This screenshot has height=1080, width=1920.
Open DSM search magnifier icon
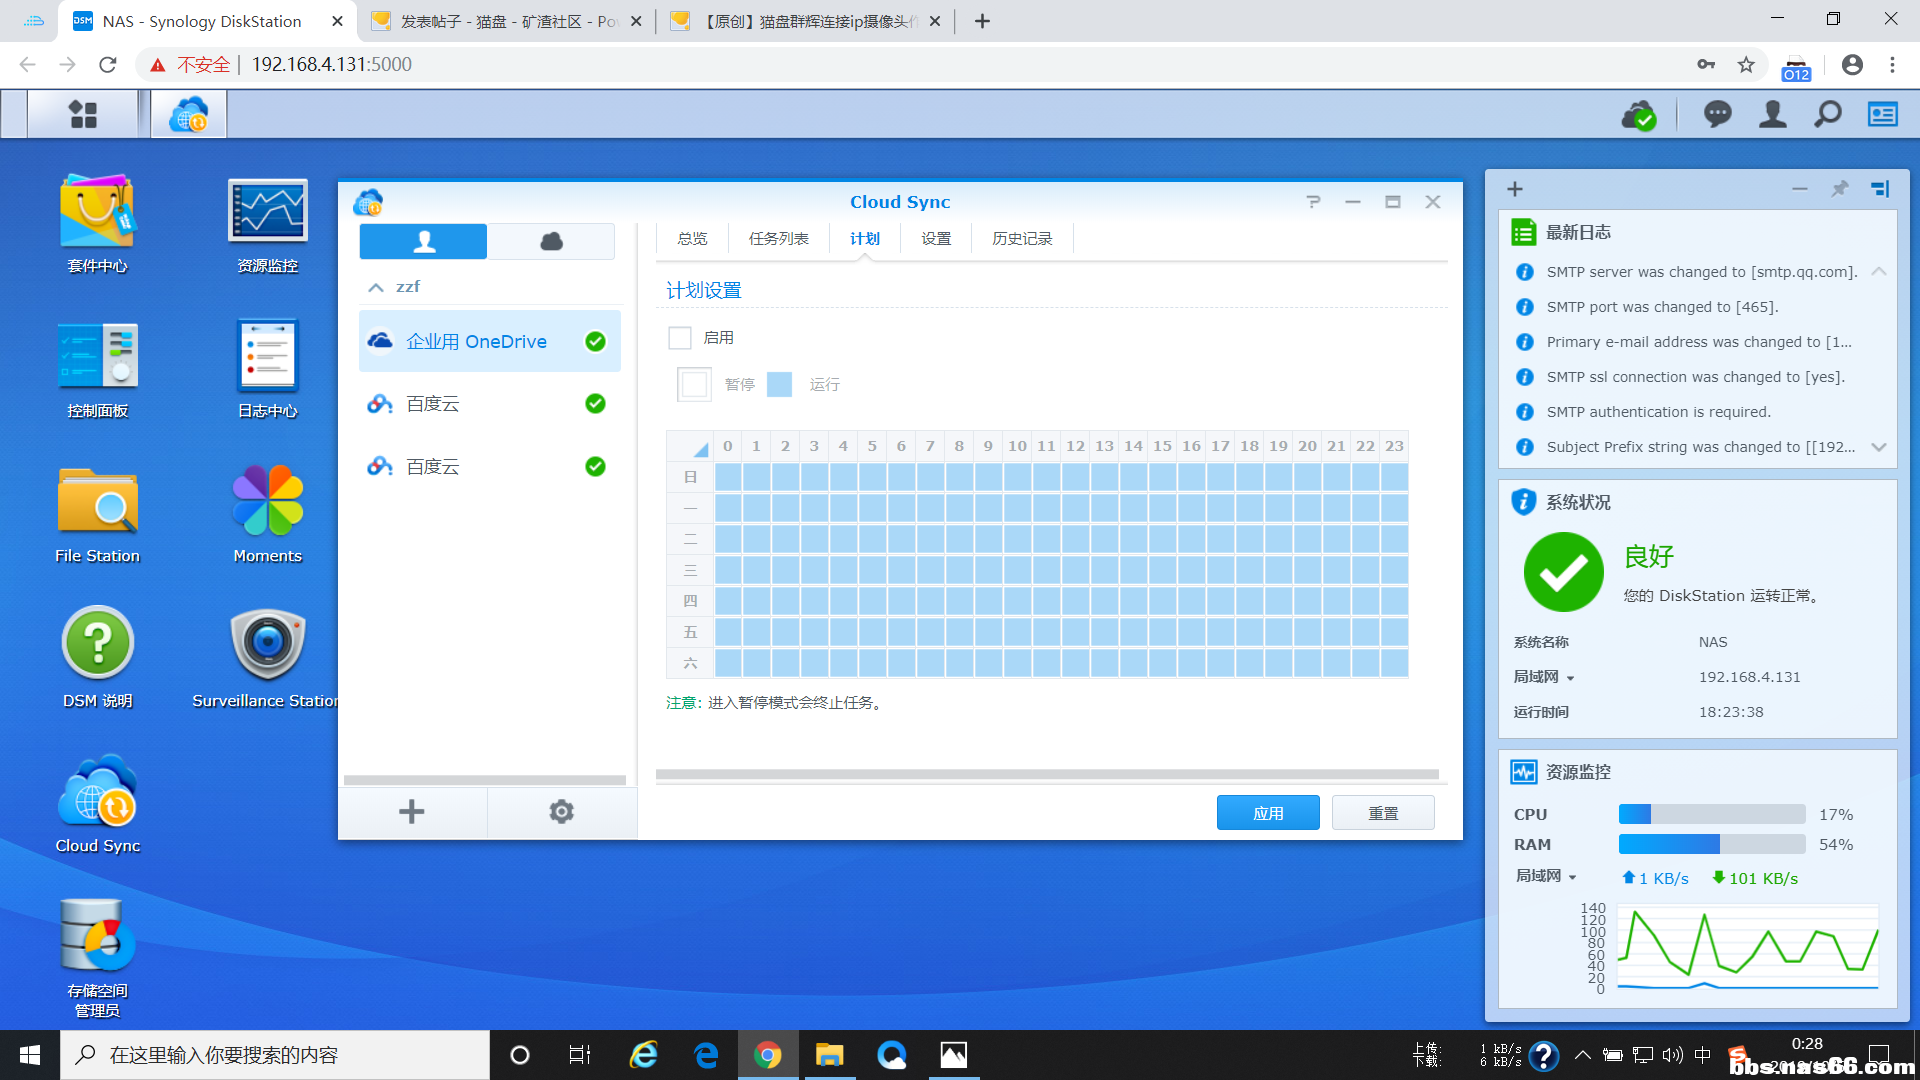pos(1827,115)
